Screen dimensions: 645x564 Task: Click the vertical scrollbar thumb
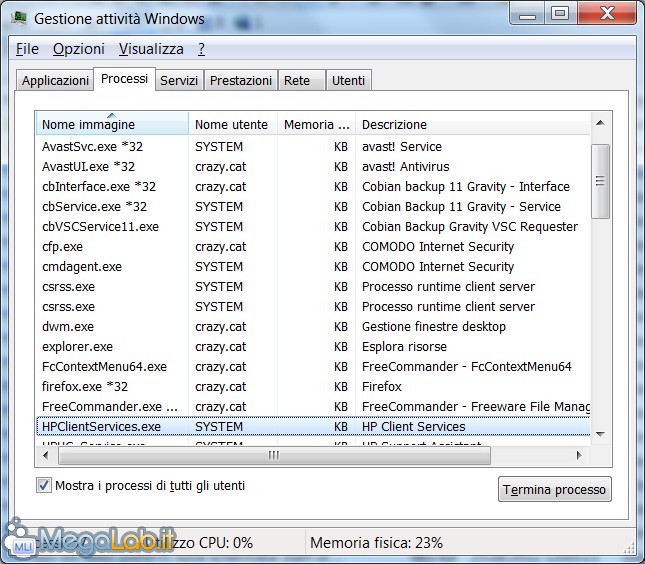point(600,181)
